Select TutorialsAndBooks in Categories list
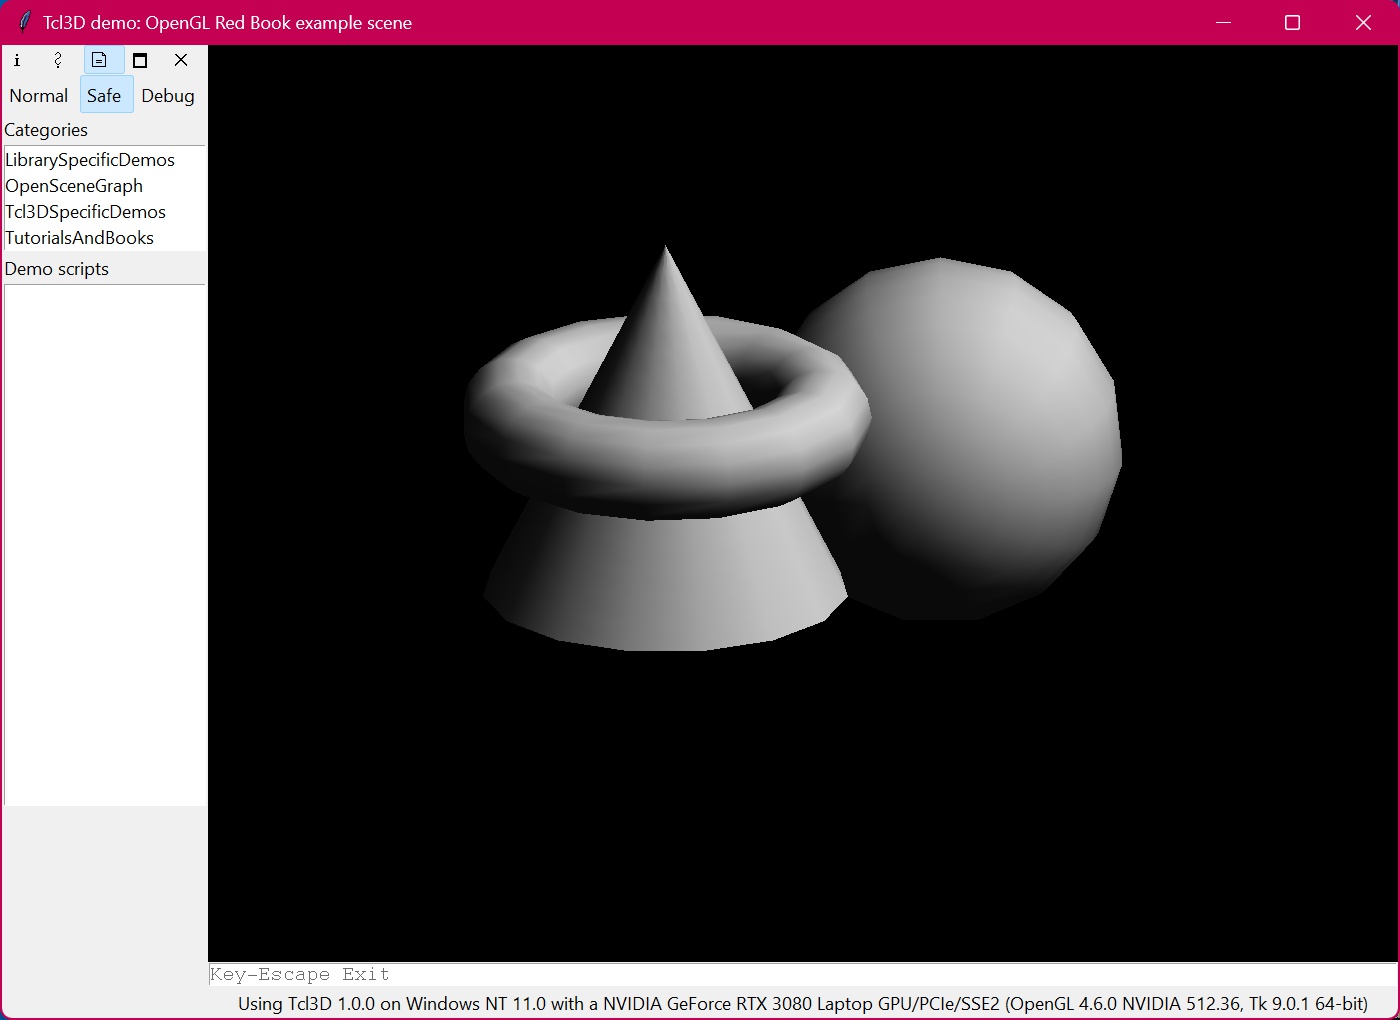Screen dimensions: 1400x1020 pos(79,238)
